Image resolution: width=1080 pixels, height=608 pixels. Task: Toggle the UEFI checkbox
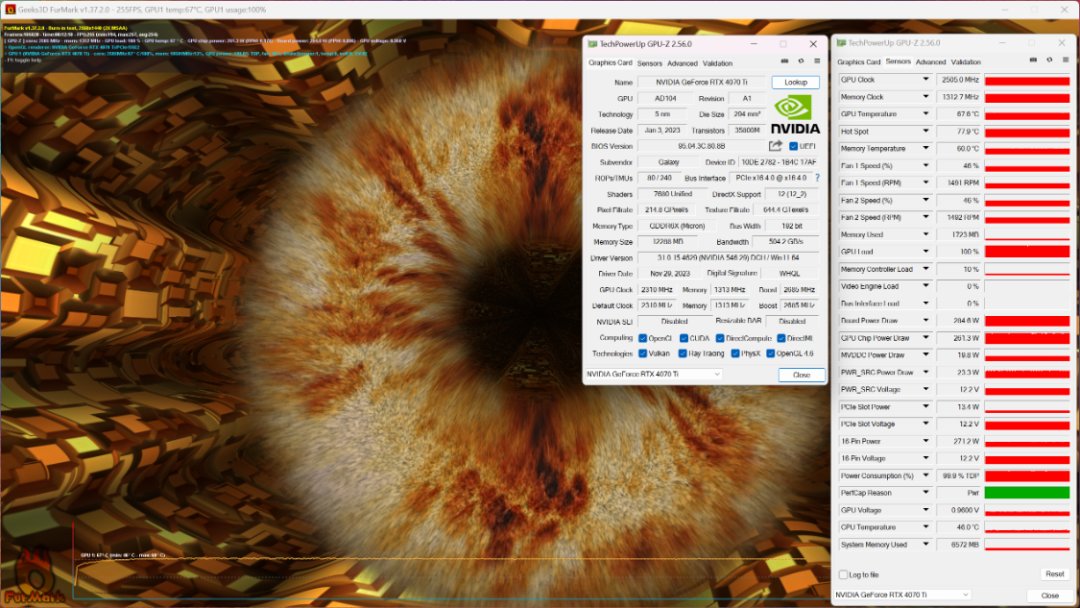(793, 146)
